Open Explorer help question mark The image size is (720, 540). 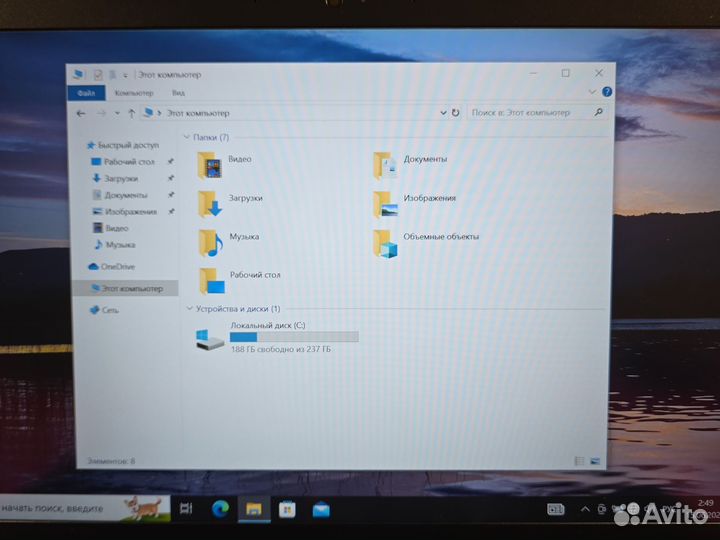click(x=607, y=92)
